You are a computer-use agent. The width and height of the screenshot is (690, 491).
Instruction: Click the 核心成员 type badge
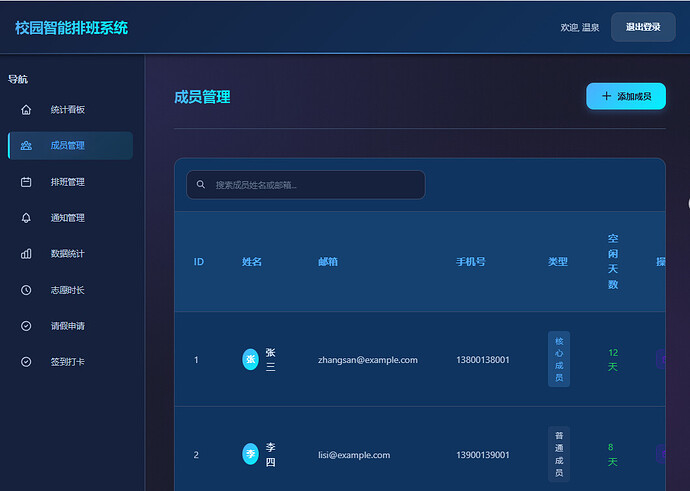point(559,359)
